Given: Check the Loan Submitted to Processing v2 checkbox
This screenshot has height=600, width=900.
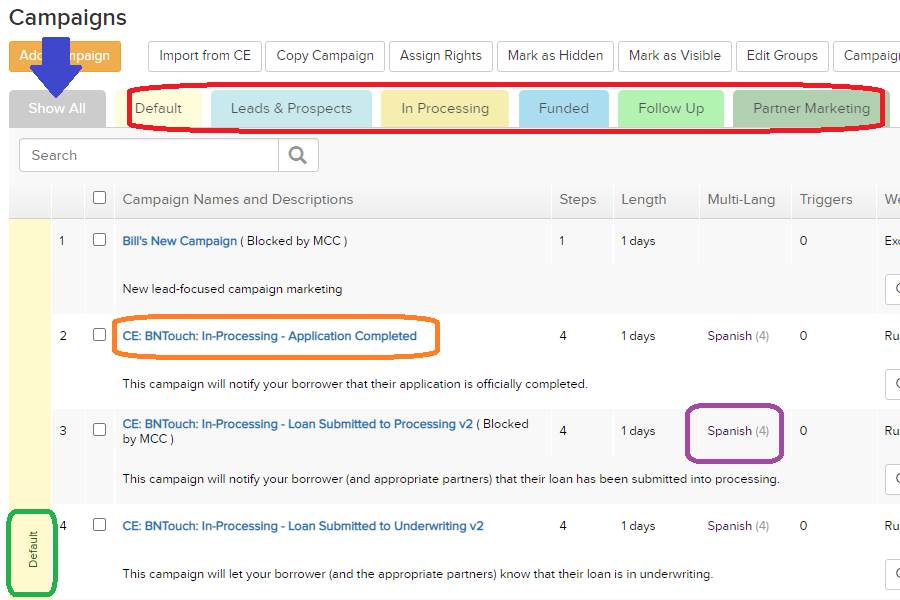Looking at the screenshot, I should click(99, 430).
